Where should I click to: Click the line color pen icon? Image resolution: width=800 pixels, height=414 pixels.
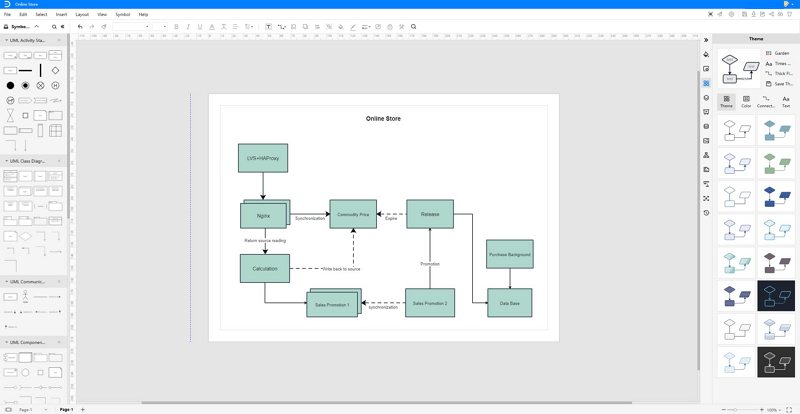pos(353,27)
